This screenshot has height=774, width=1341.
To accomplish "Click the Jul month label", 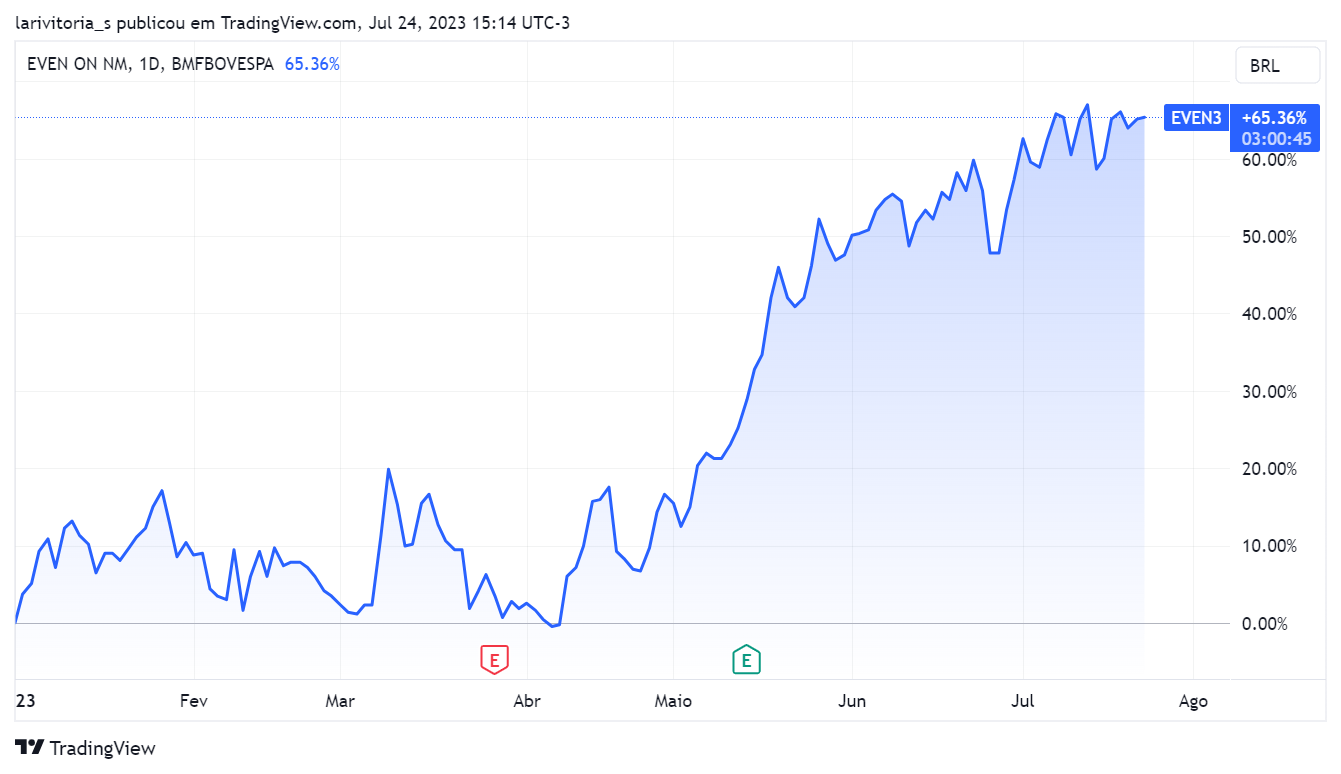I will [x=1024, y=701].
